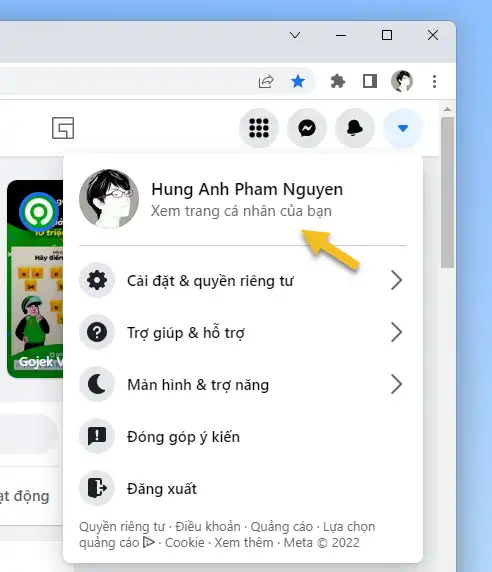This screenshot has height=572, width=492.
Task: Maximize the Chrome window
Action: coord(387,35)
